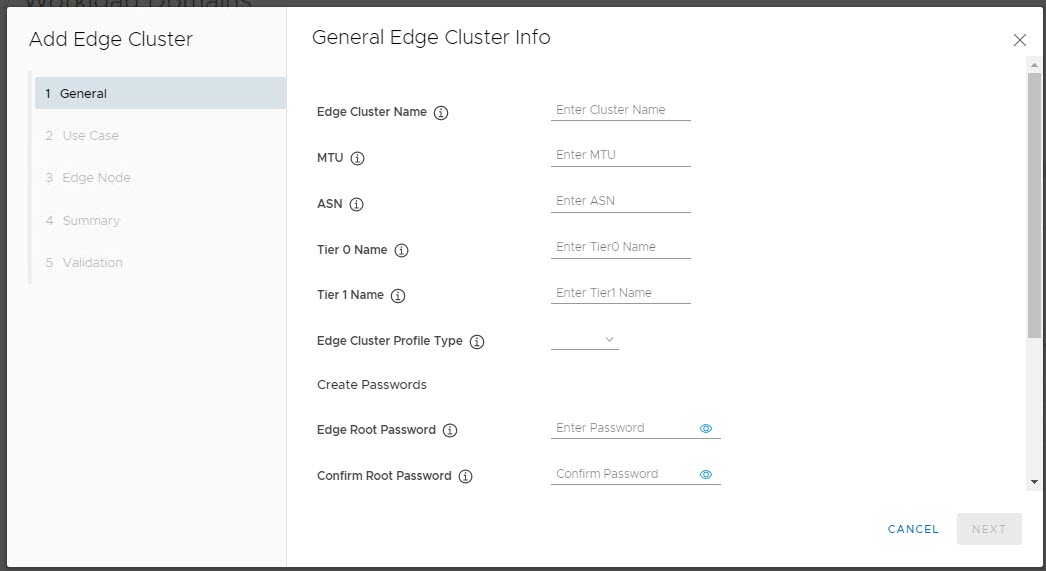1046x571 pixels.
Task: Select the General step in wizard
Action: click(x=160, y=93)
